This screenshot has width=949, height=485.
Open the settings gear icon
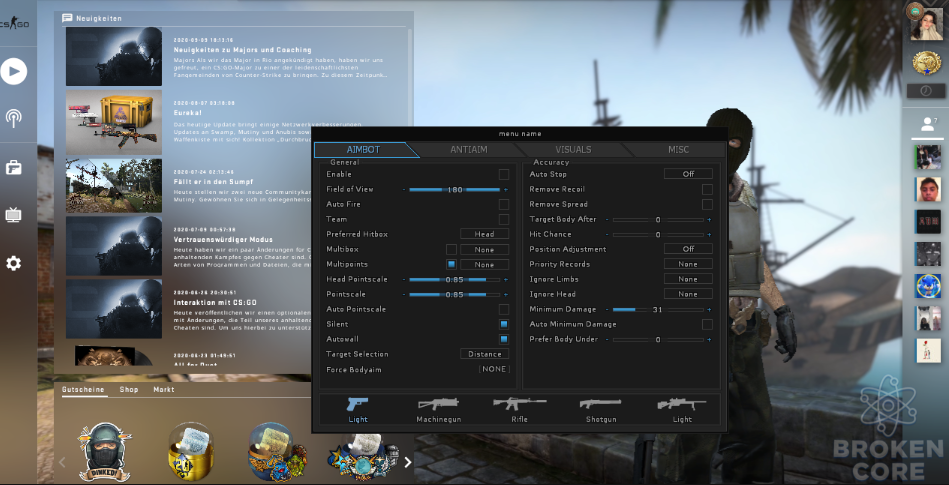coord(13,263)
